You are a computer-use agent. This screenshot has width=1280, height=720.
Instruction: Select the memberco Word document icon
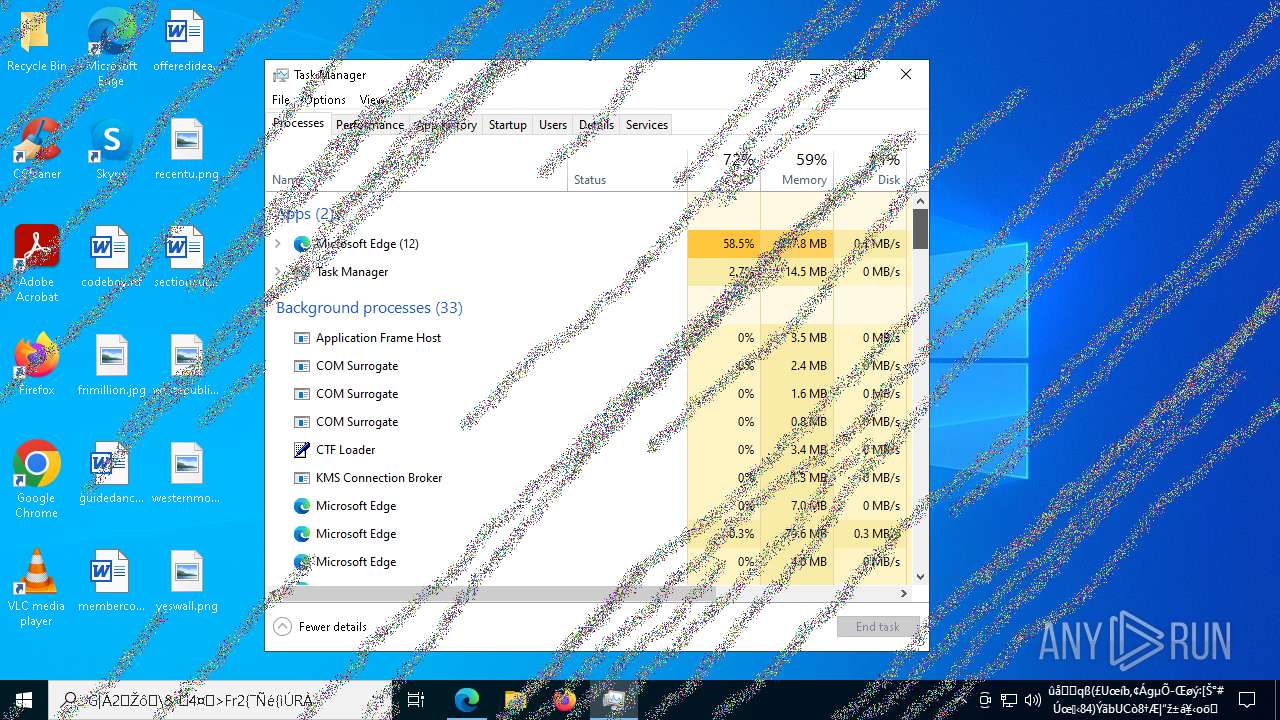(111, 582)
